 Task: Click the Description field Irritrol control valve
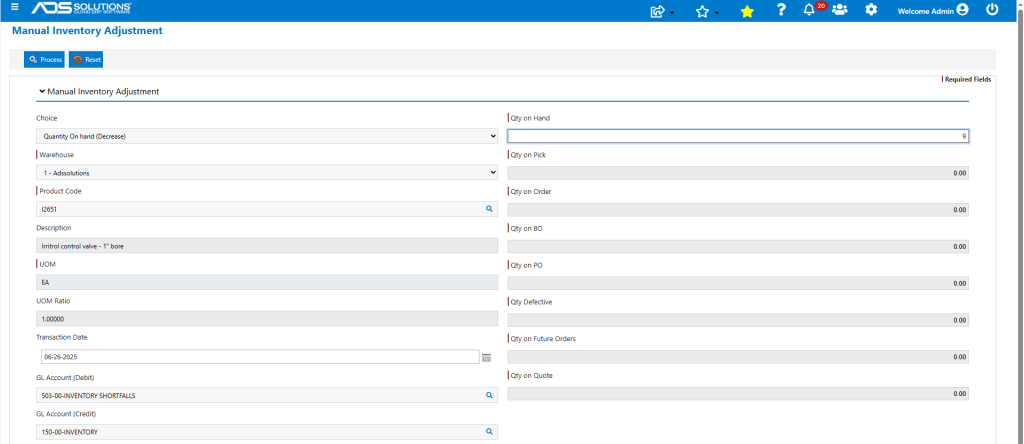point(266,246)
